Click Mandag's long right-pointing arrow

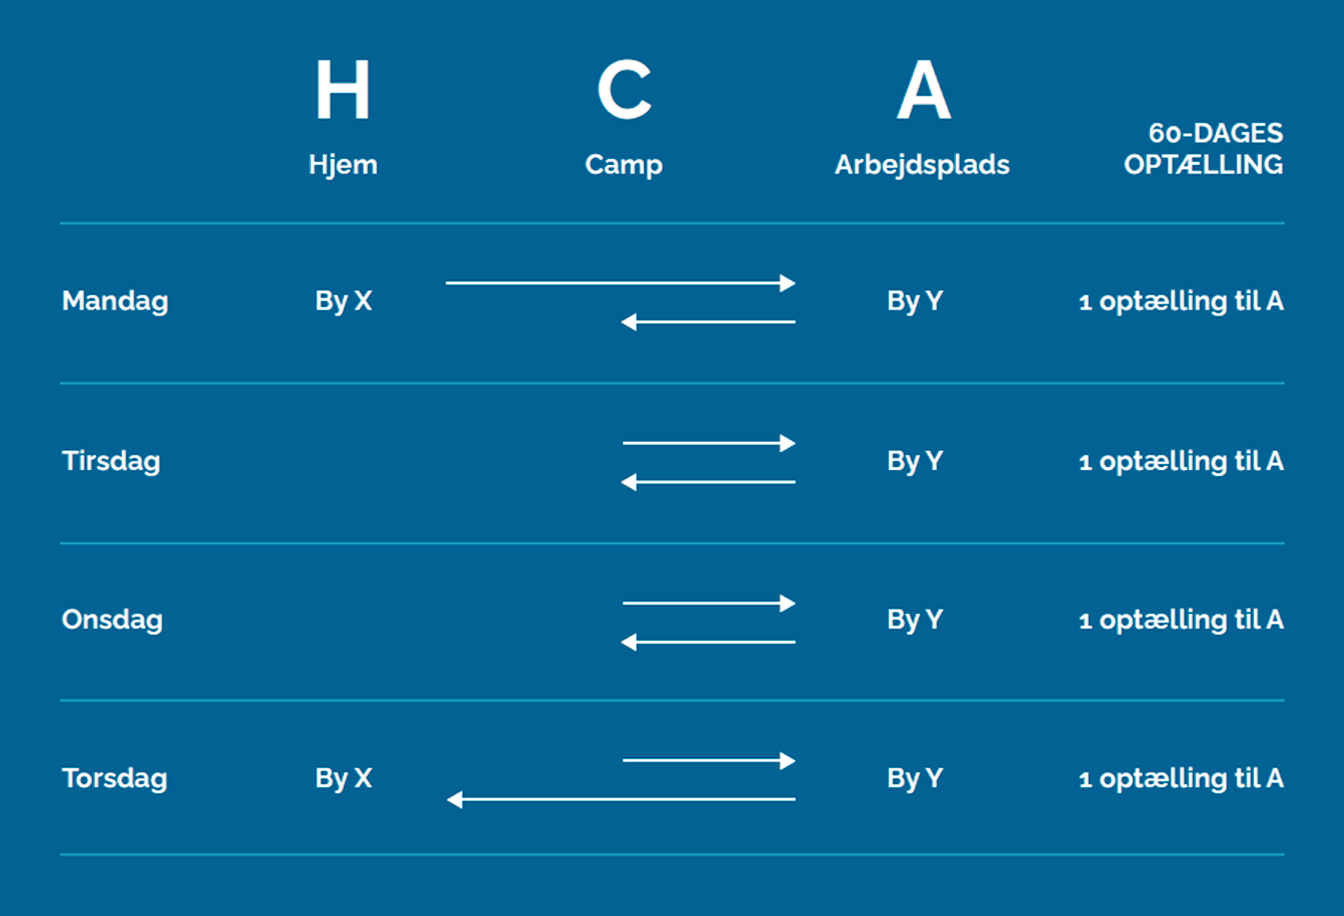click(620, 283)
